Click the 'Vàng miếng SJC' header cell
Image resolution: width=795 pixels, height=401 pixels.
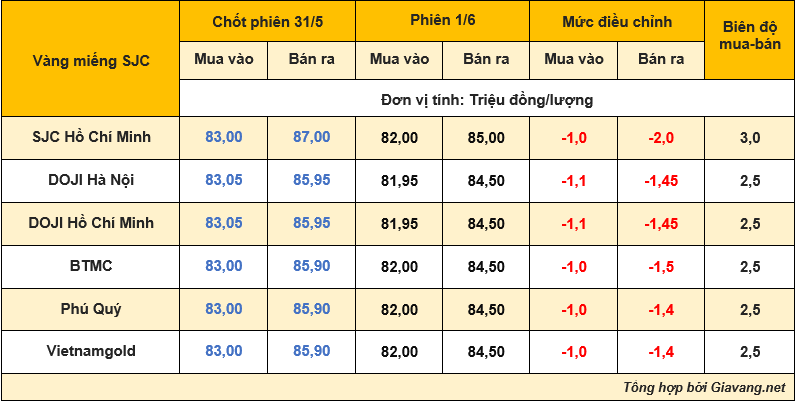tap(91, 60)
